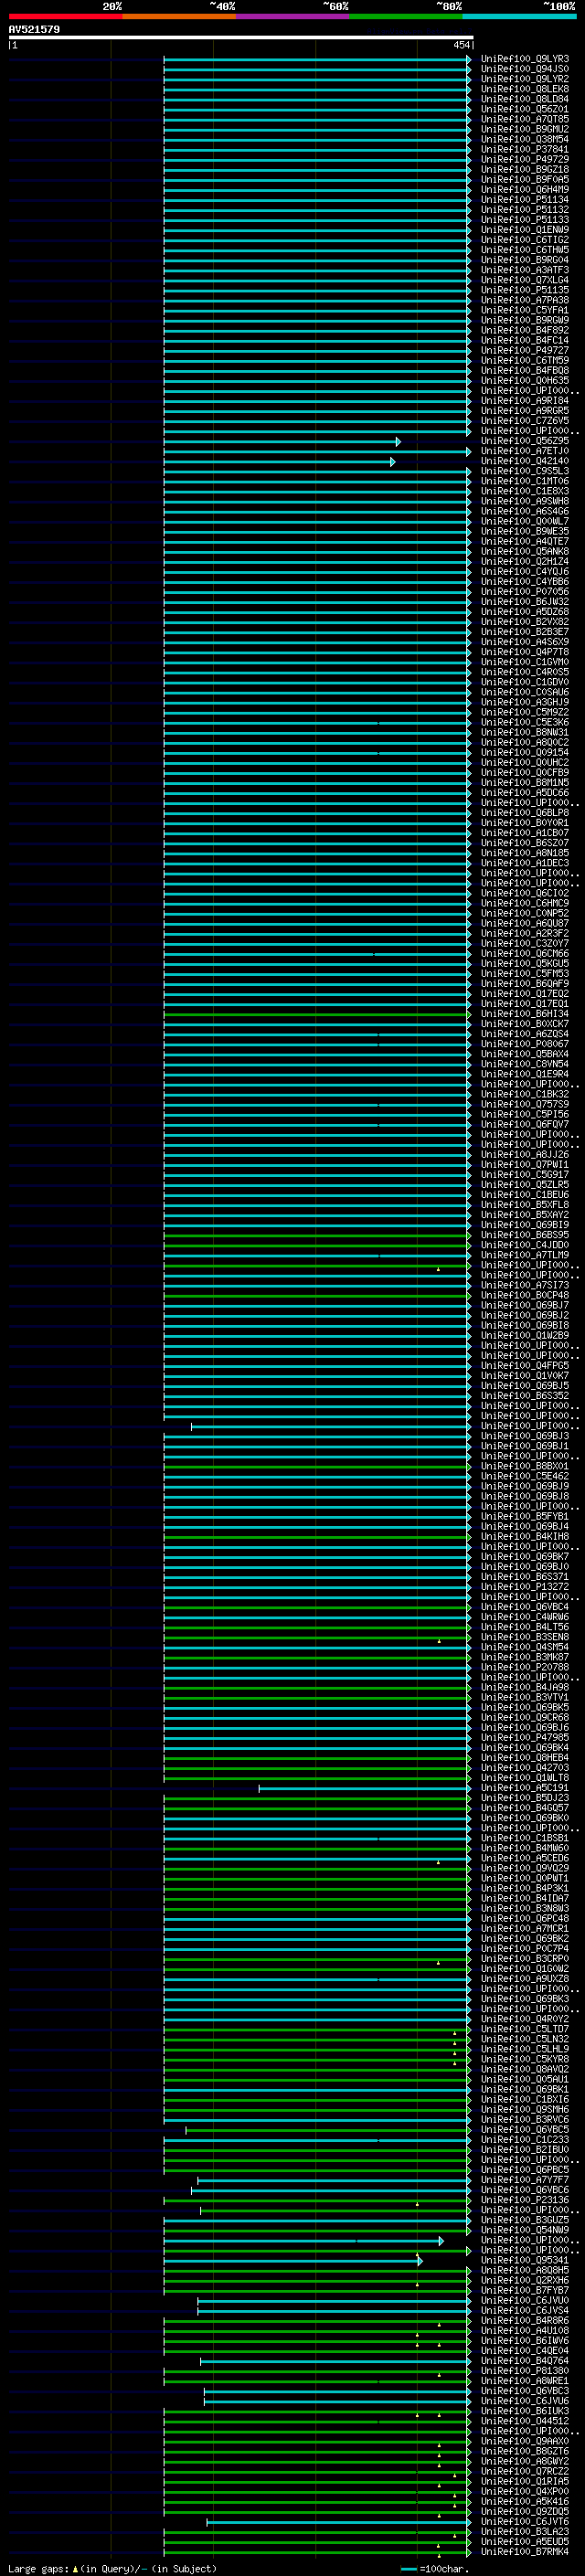The height and width of the screenshot is (2576, 585).
Task: Select the UniRef100_P07056 label
Action: click(524, 591)
